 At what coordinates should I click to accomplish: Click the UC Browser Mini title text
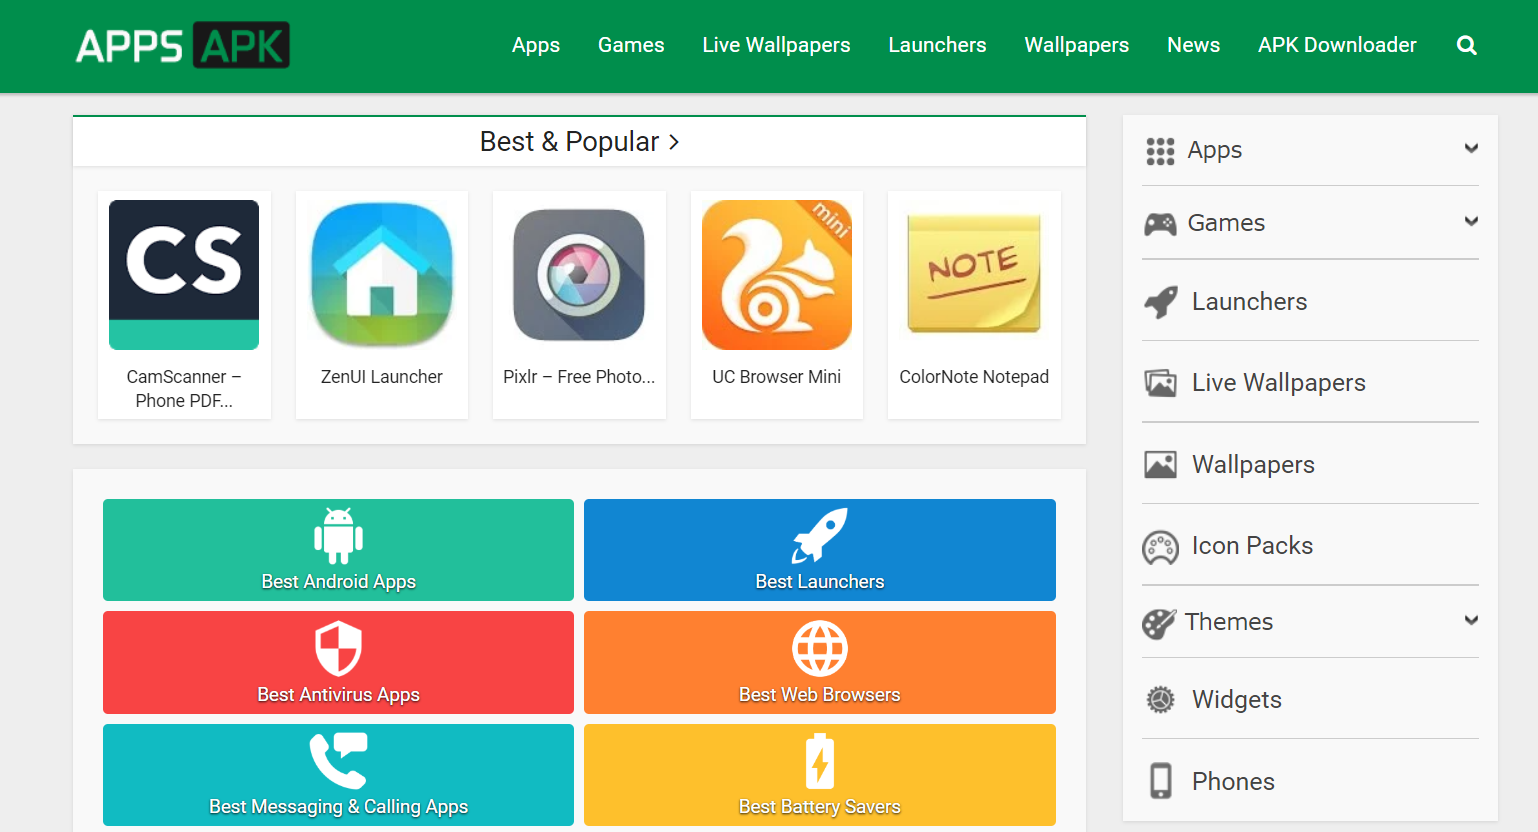coord(777,377)
